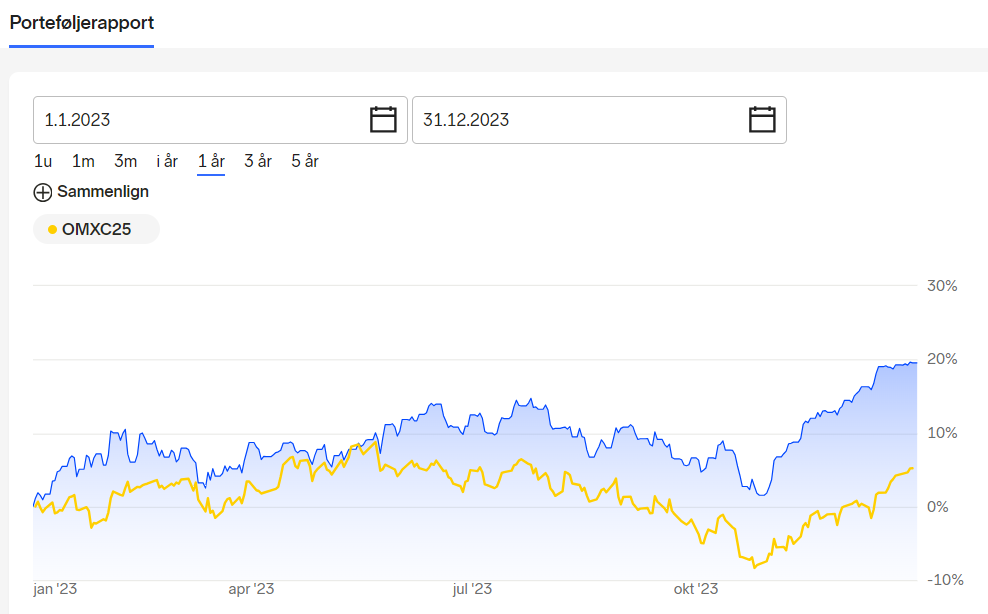Click the start date field showing 1.1.2023

220,120
